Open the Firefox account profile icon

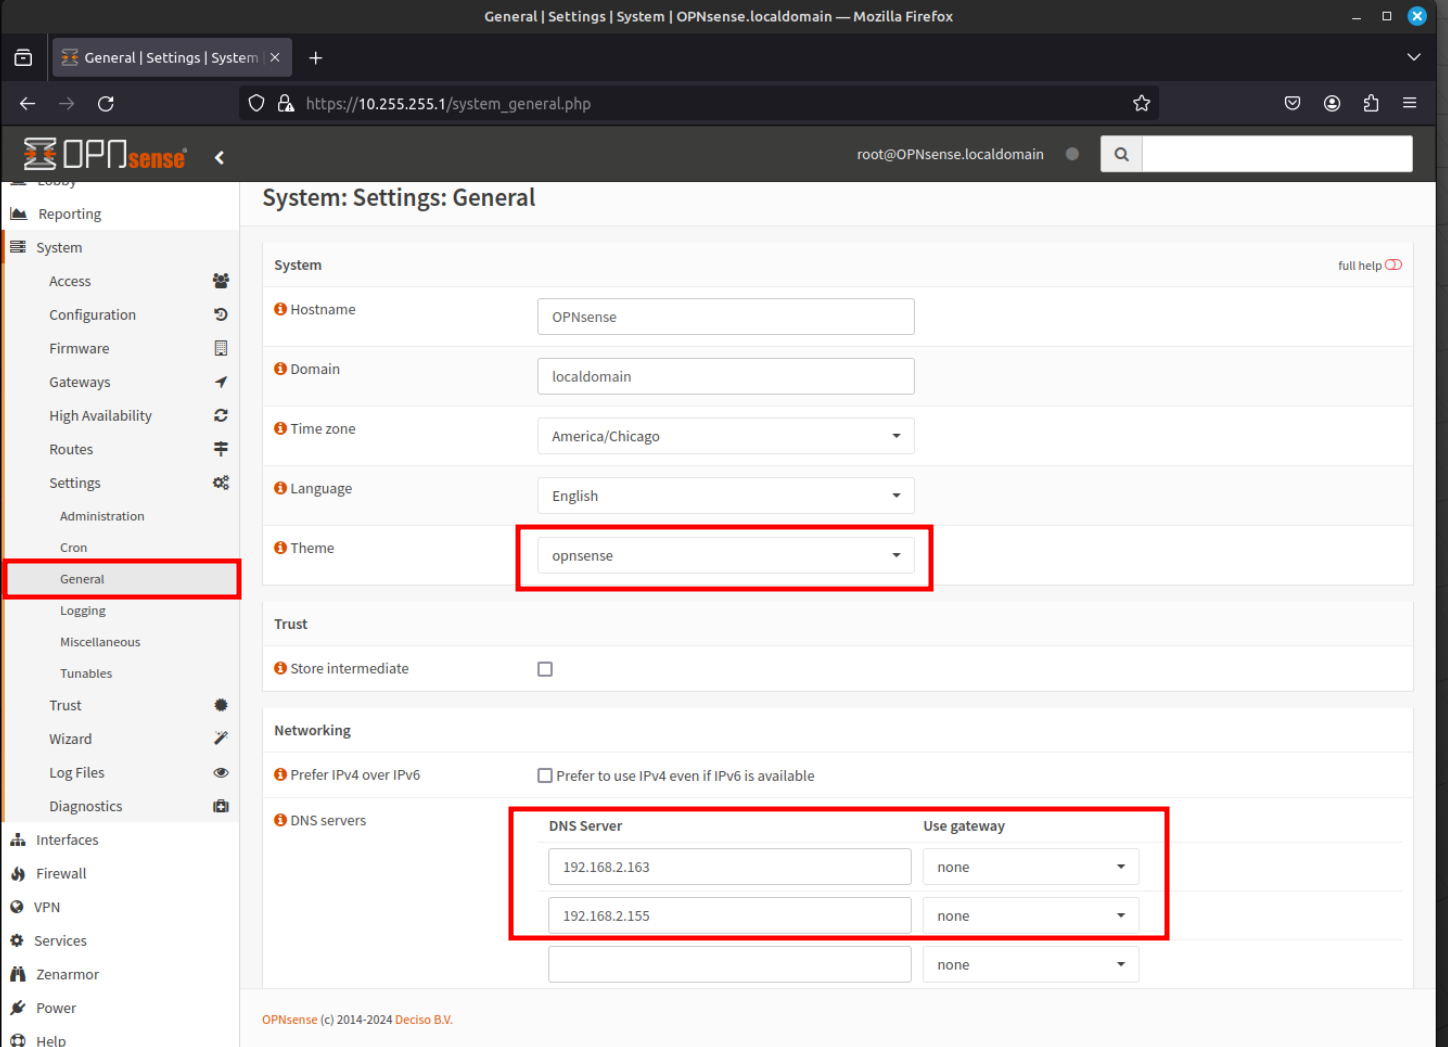(x=1332, y=103)
